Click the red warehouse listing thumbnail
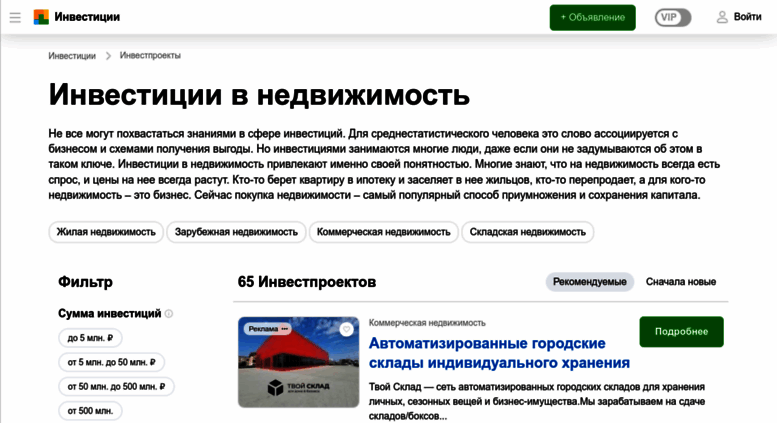The width and height of the screenshot is (777, 423). [x=298, y=363]
